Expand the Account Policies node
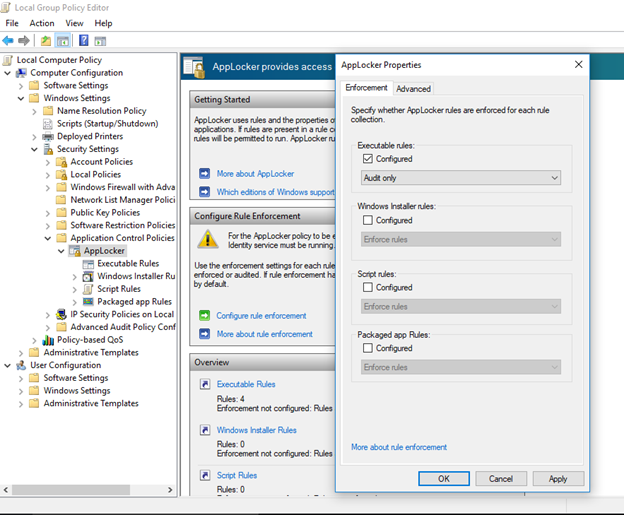The image size is (624, 515). pos(48,162)
